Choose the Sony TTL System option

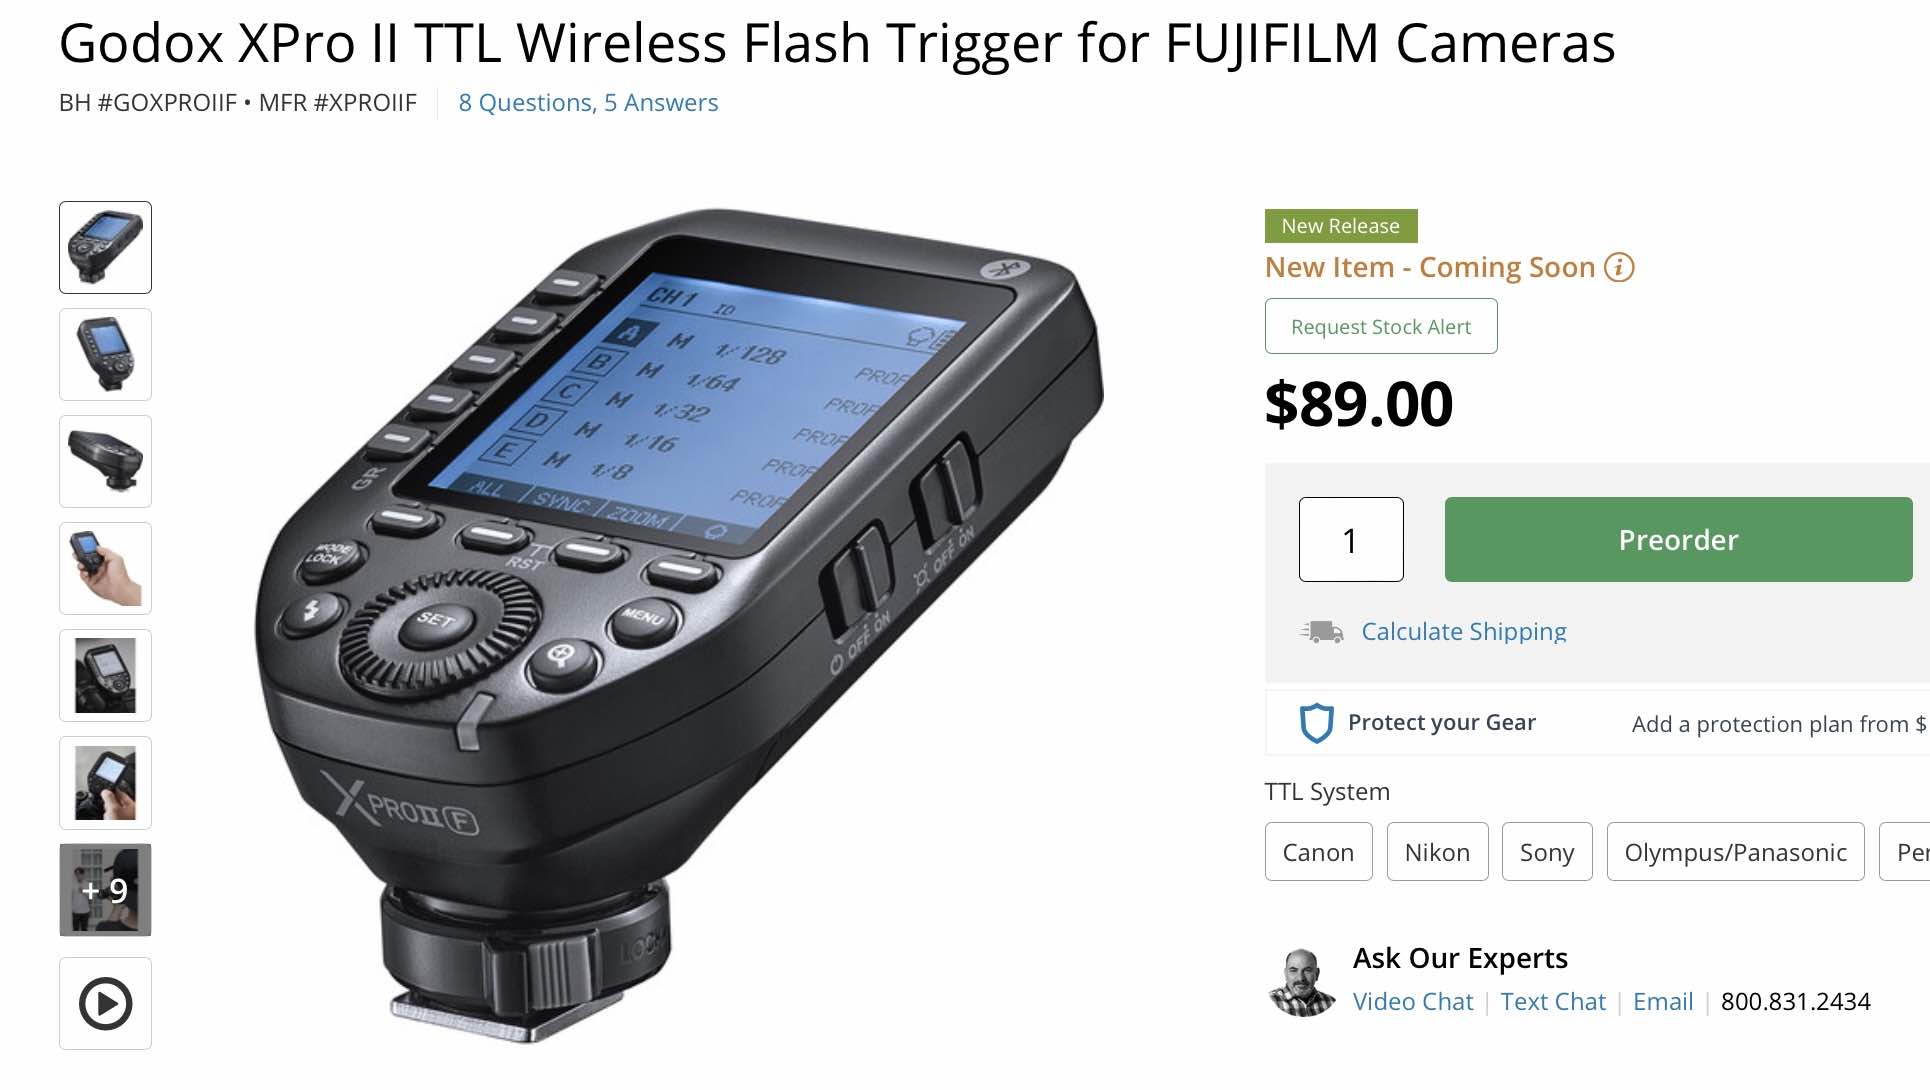click(x=1546, y=852)
